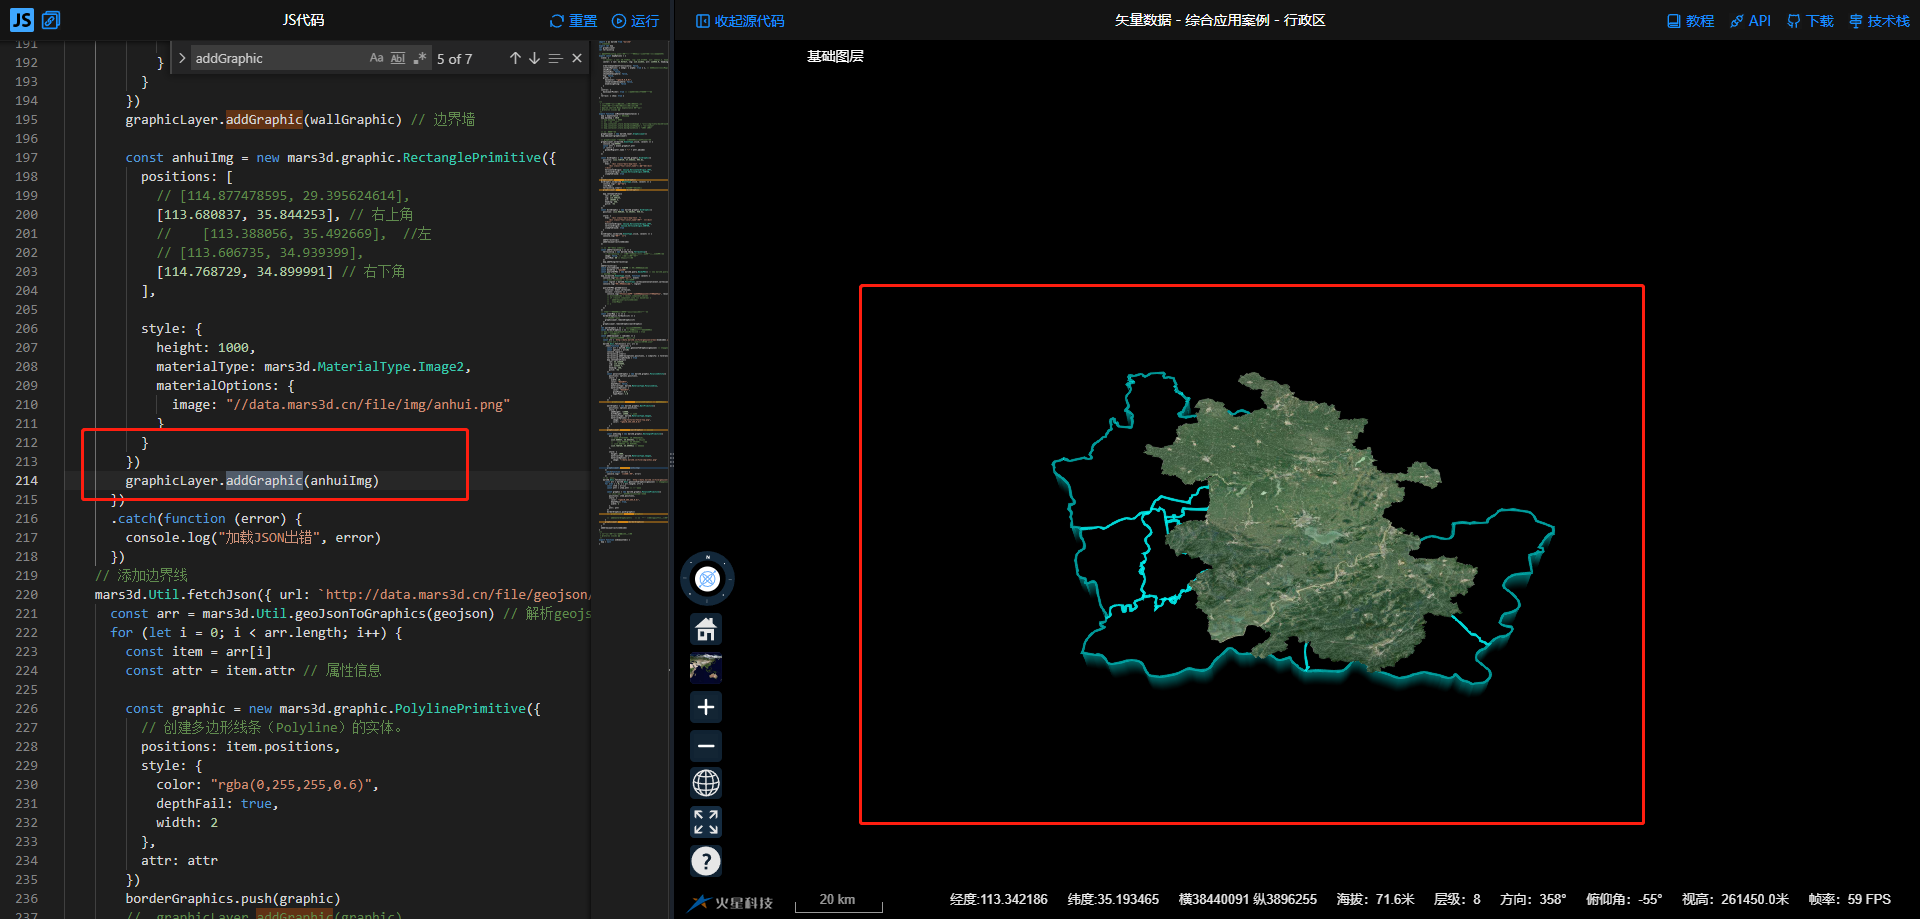
Task: Toggle regular expression search option
Action: click(x=420, y=58)
